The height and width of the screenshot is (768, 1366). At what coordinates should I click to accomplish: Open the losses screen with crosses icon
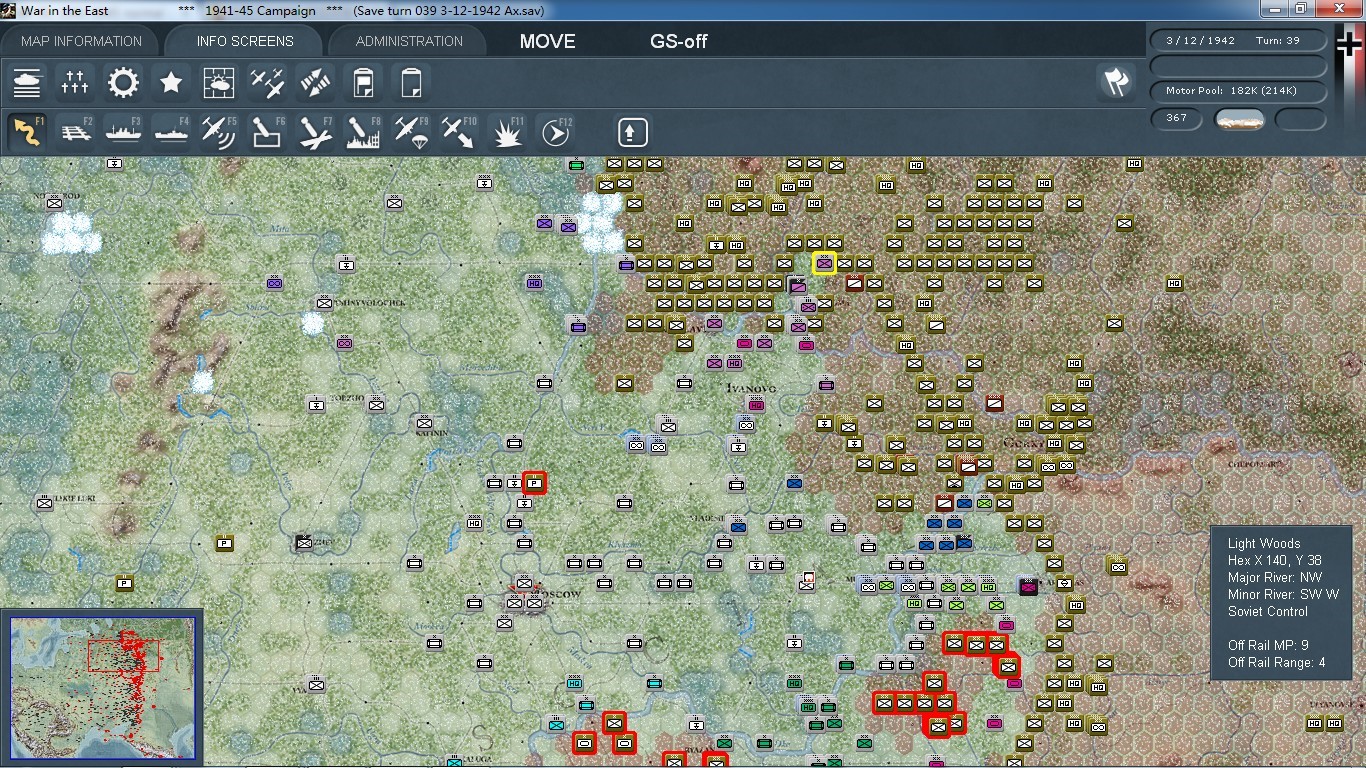(75, 83)
